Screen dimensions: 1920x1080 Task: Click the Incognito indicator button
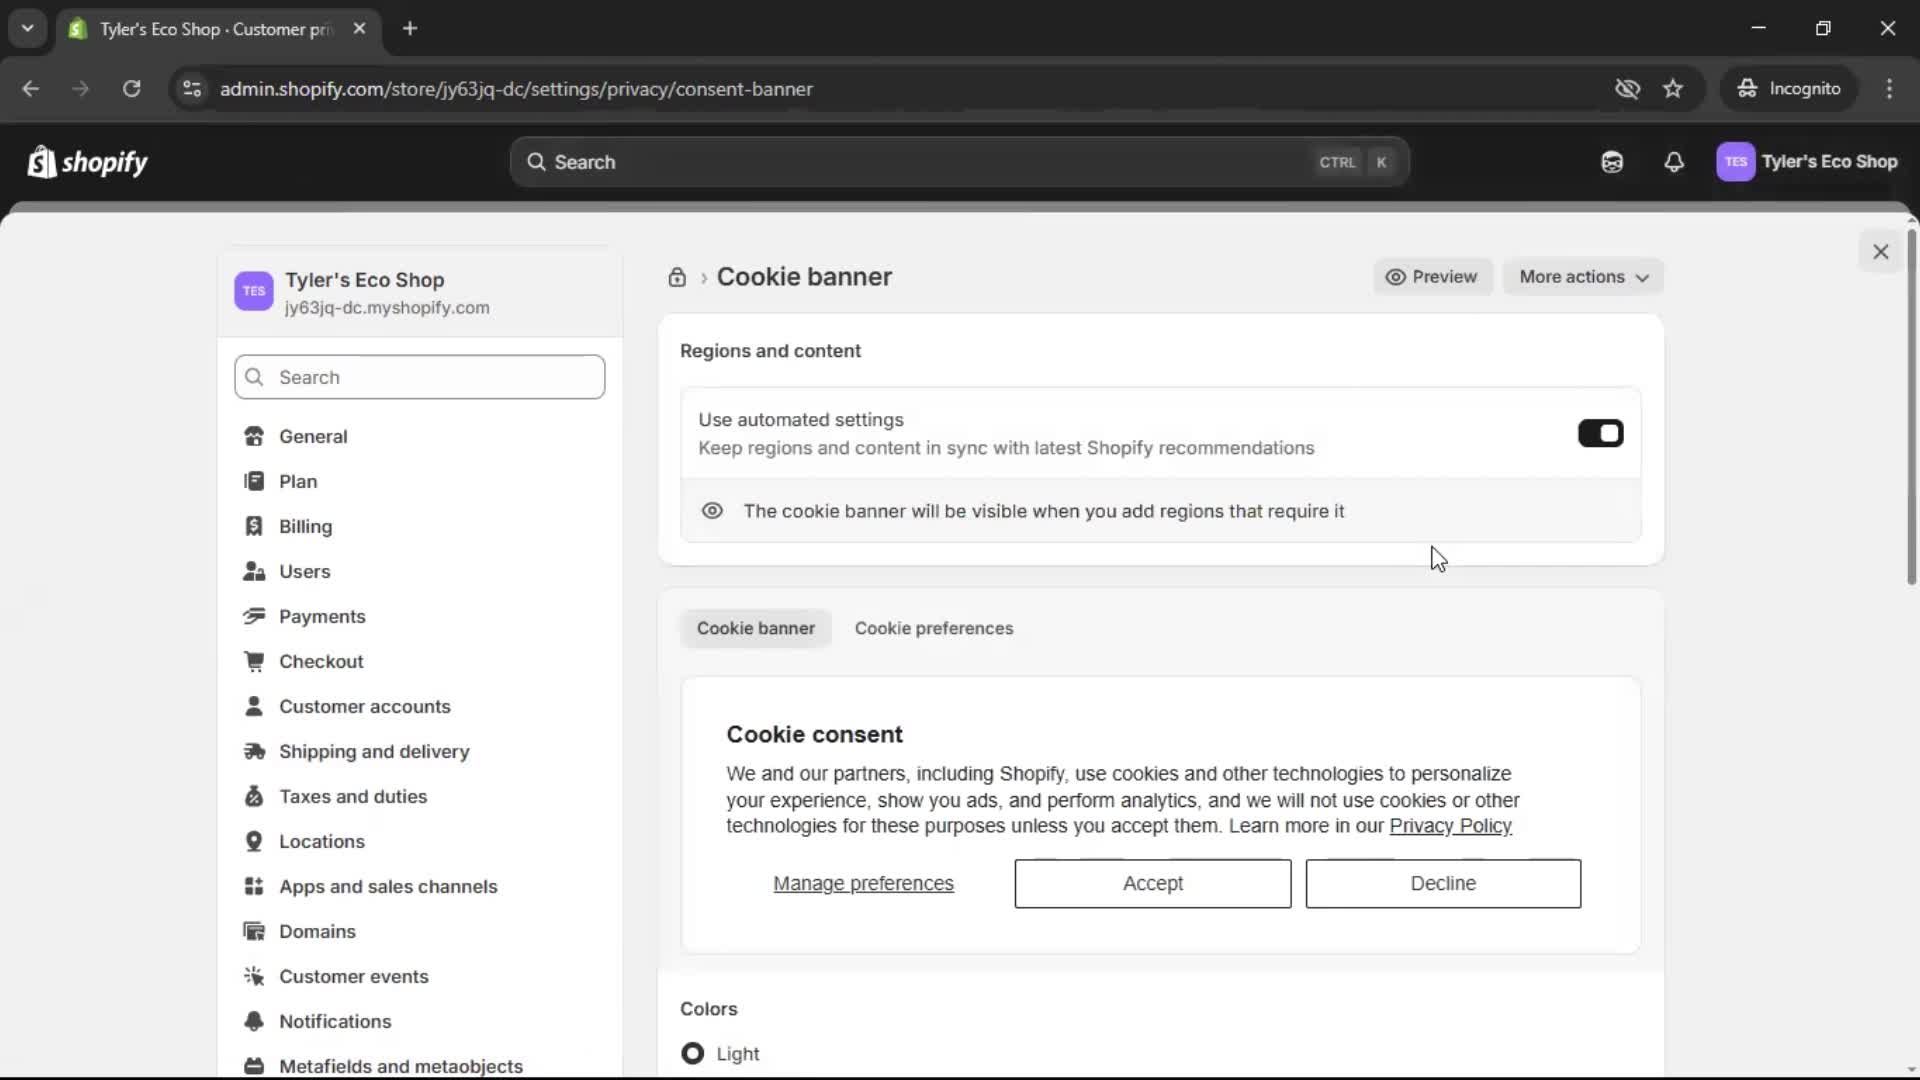coord(1789,89)
